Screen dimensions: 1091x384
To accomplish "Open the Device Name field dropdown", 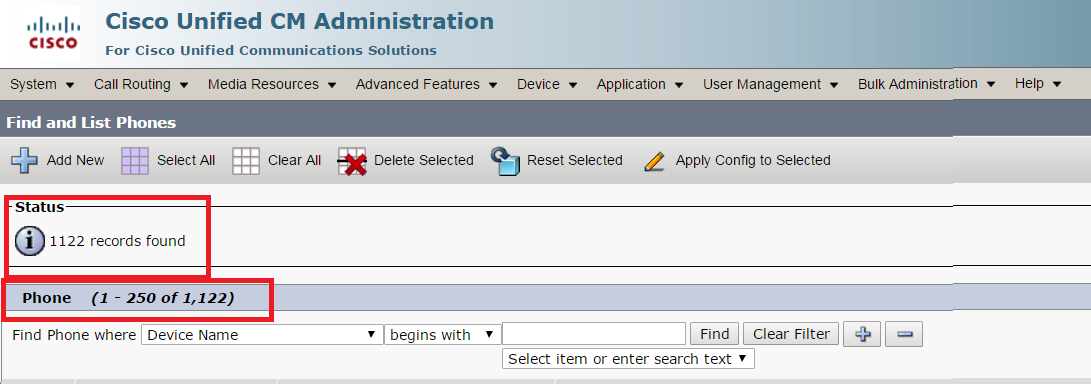I will (262, 335).
